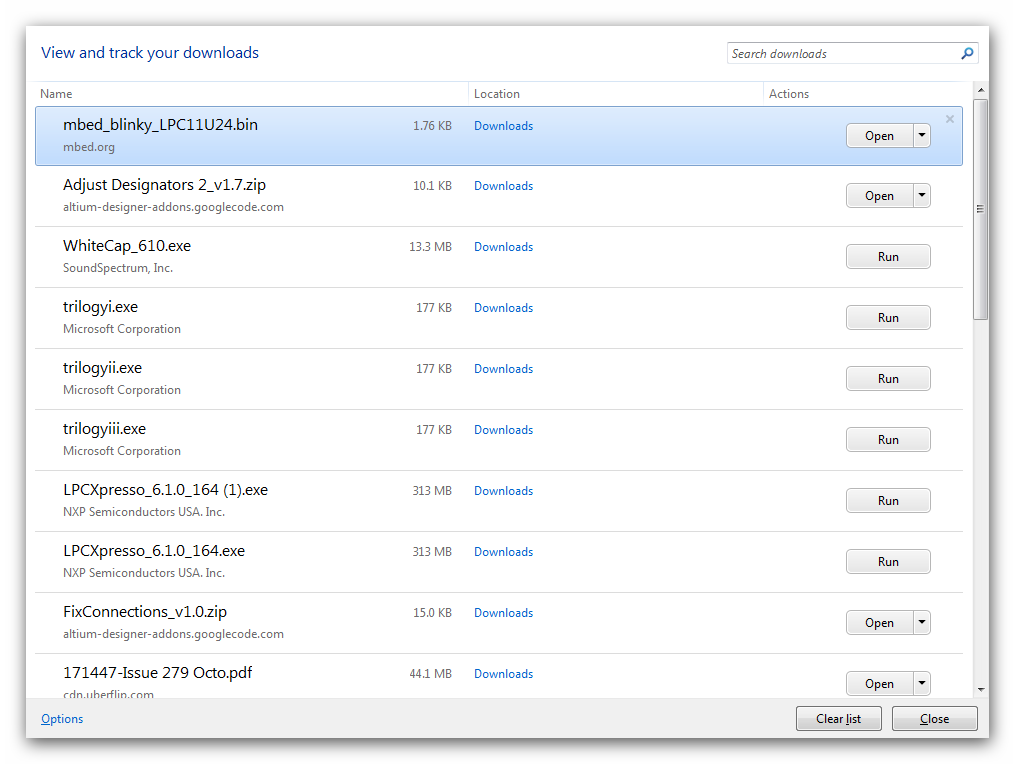1015x764 pixels.
Task: Click the scrollbar up arrow
Action: [981, 90]
